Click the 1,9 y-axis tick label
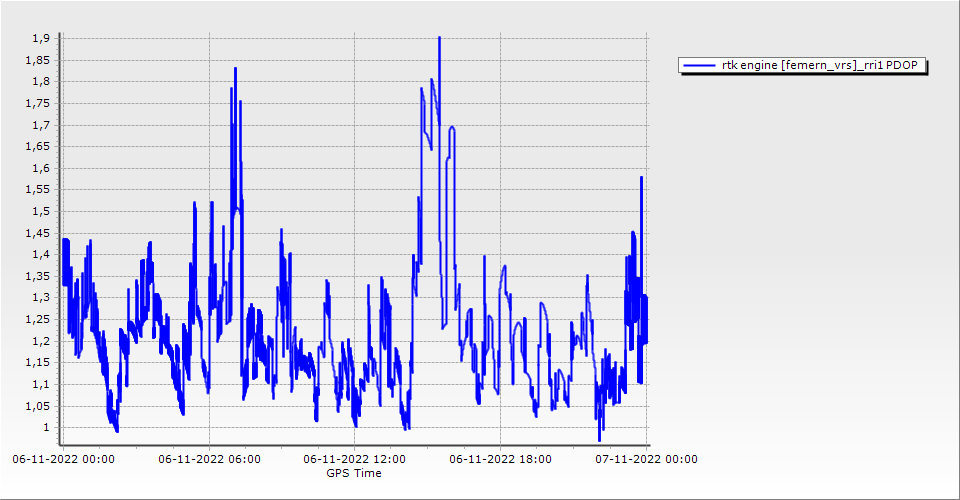960x500 pixels. tap(41, 38)
